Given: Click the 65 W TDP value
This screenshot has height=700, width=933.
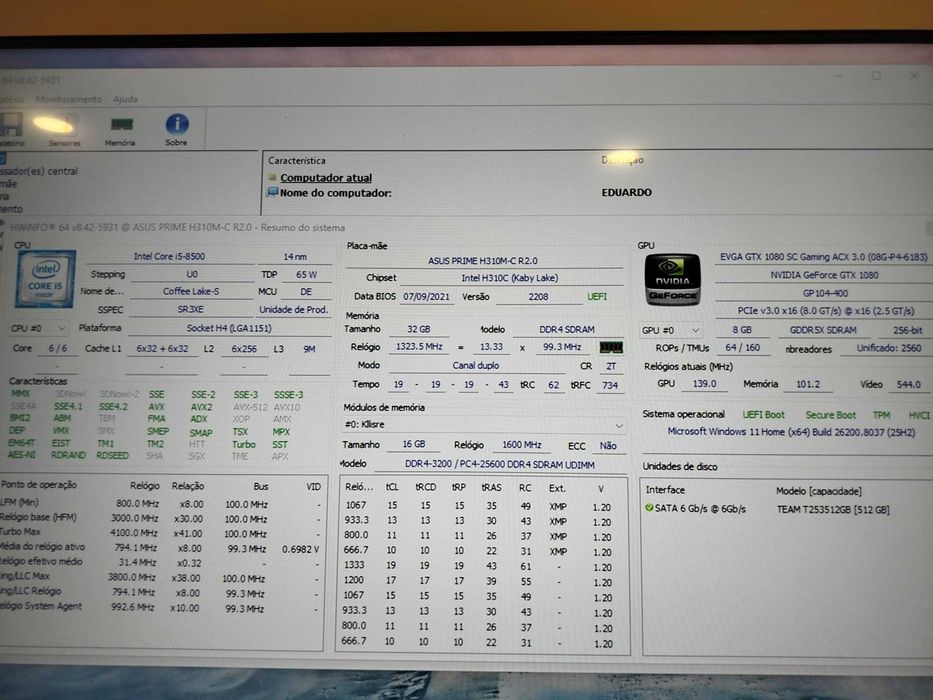Looking at the screenshot, I should pos(306,274).
